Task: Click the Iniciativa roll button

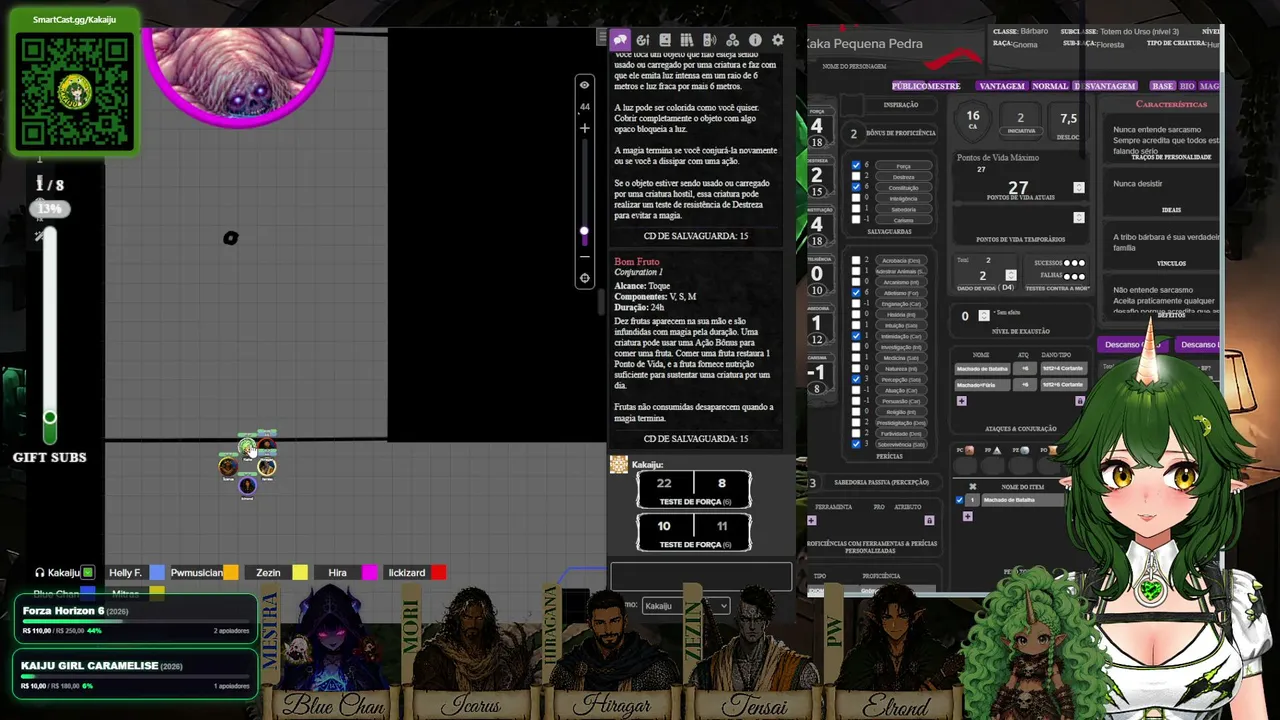Action: (x=1020, y=131)
